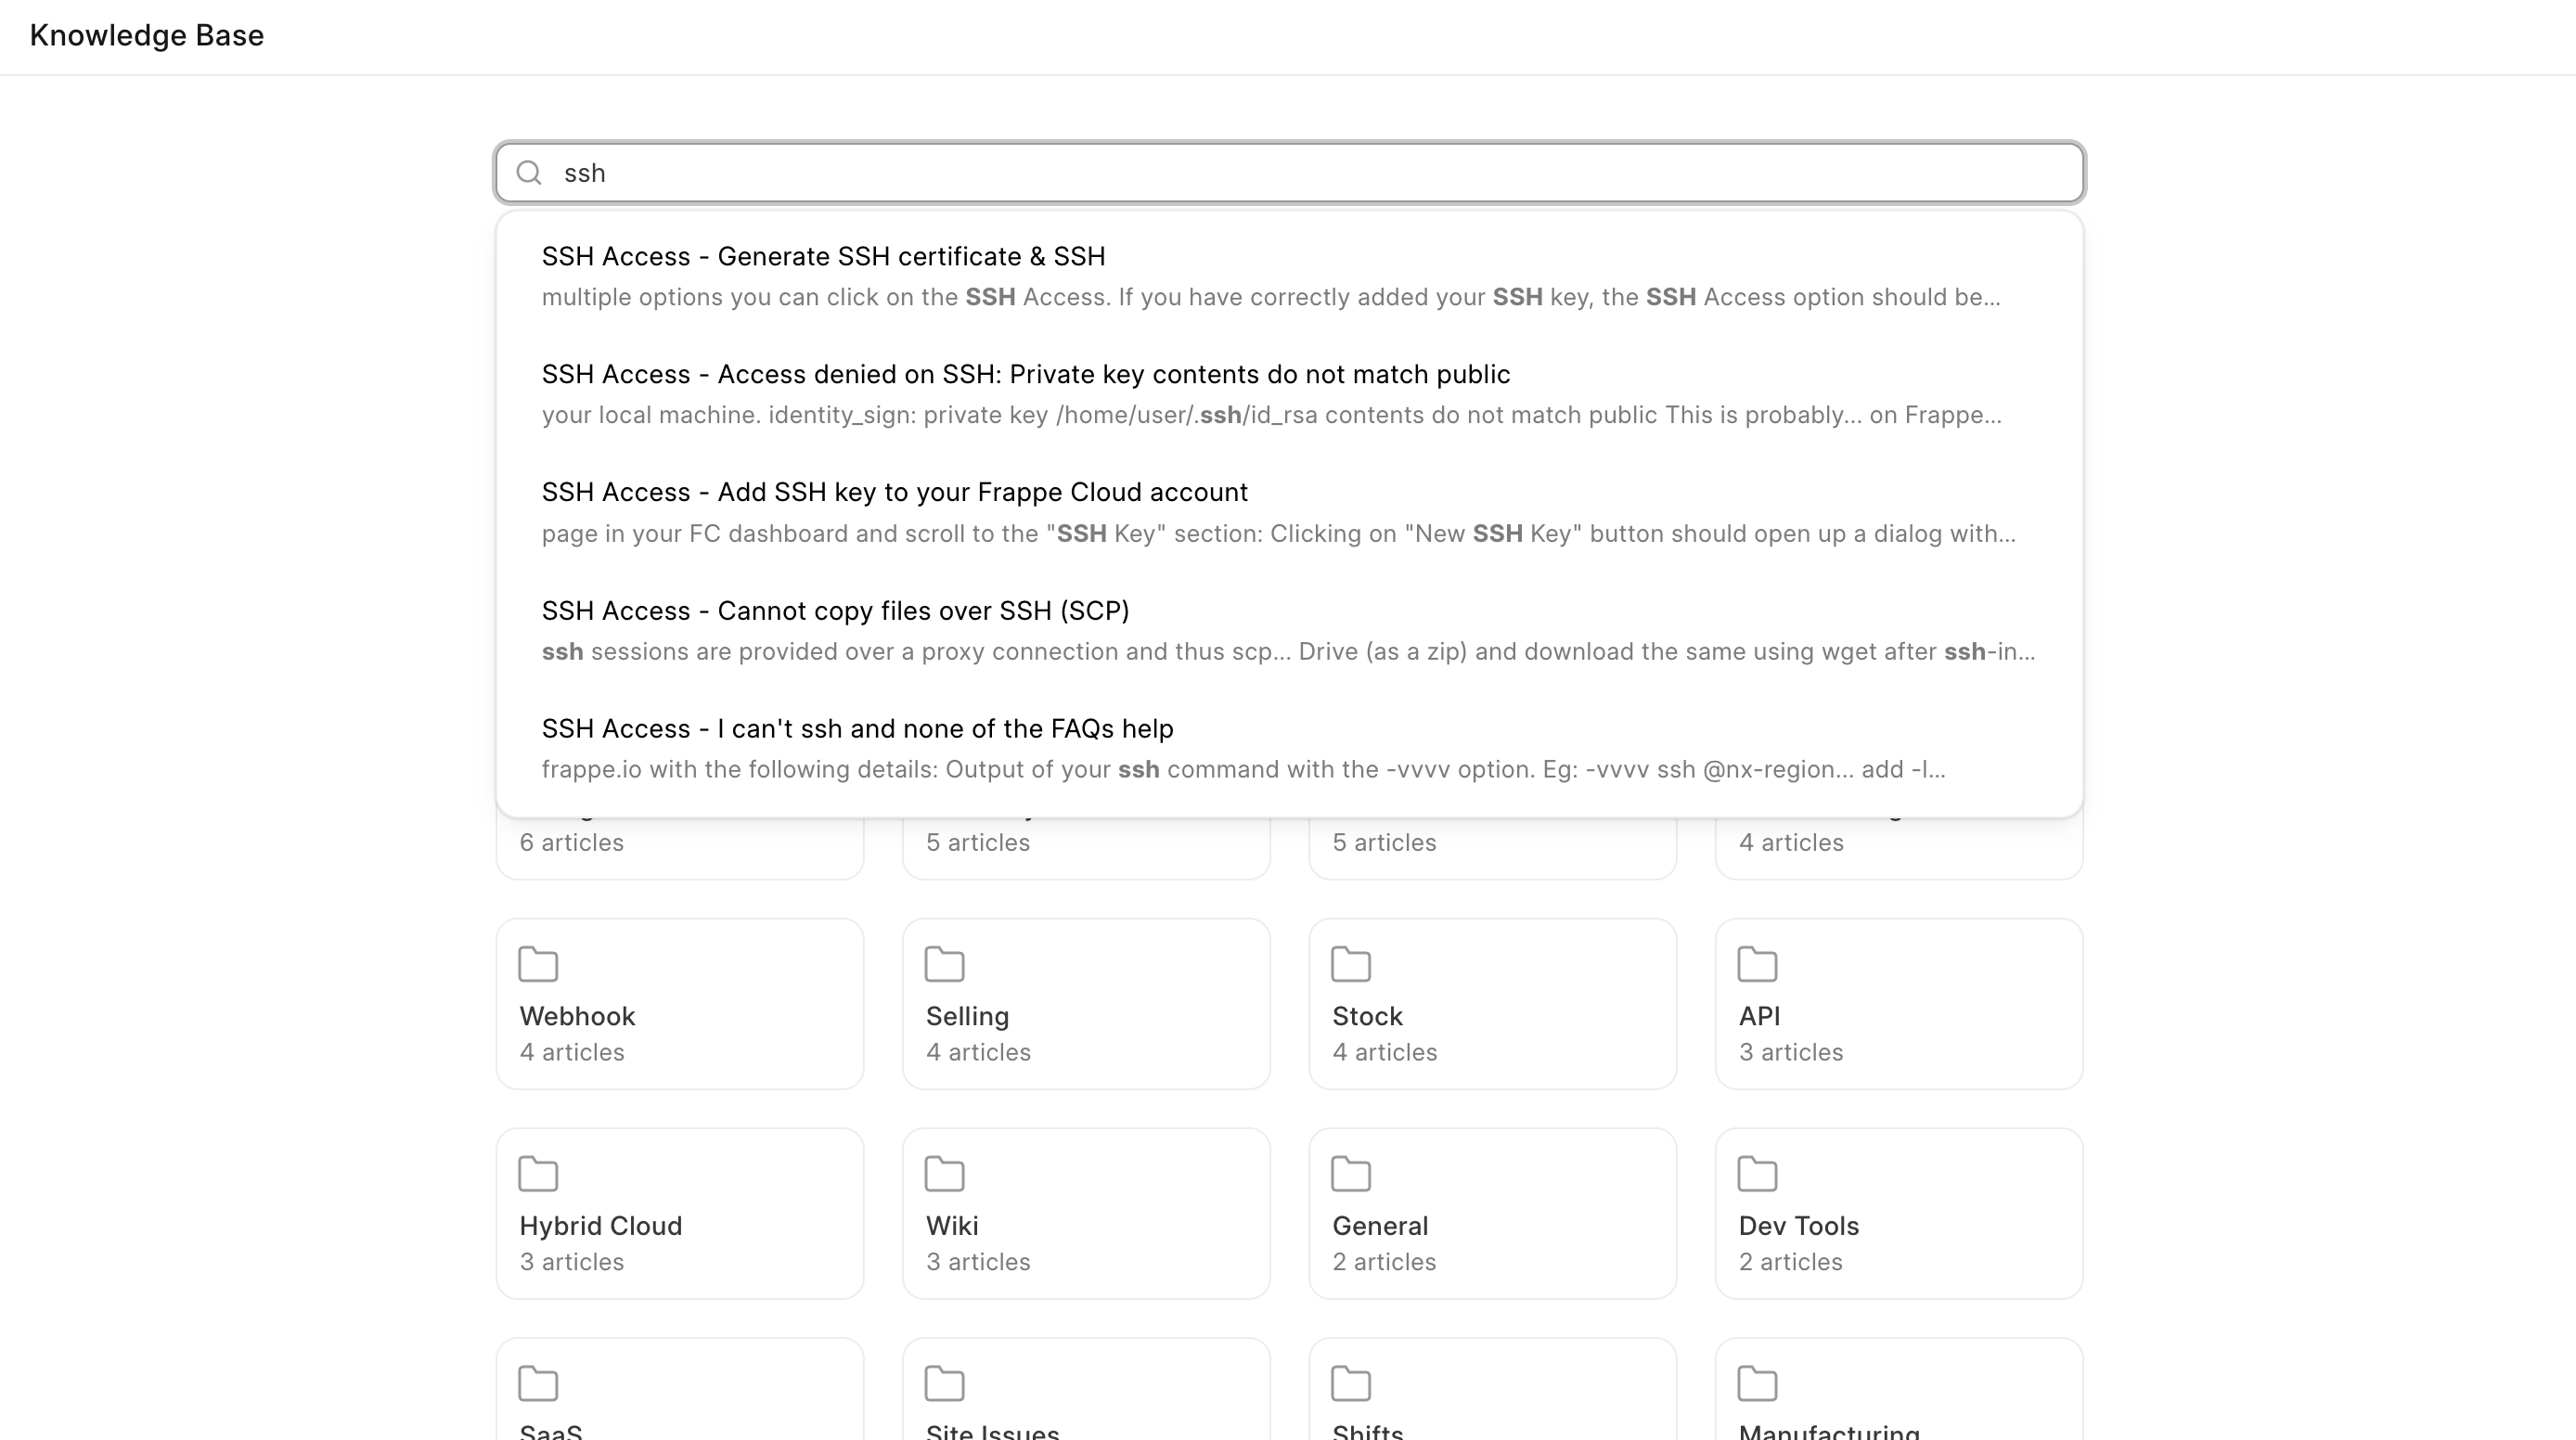This screenshot has height=1440, width=2576.
Task: Click the search magnifier icon
Action: click(530, 173)
